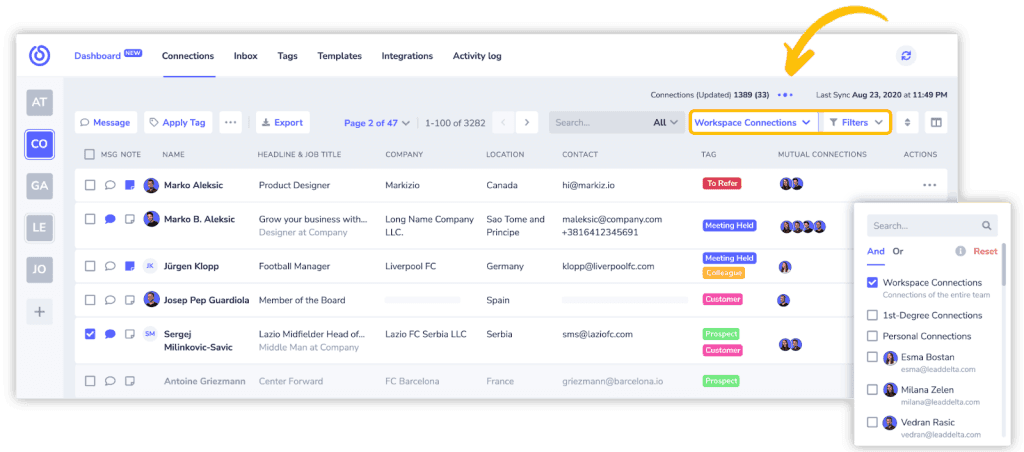Tick the 1st-Degree Connections checkbox
Image resolution: width=1024 pixels, height=452 pixels.
(872, 315)
